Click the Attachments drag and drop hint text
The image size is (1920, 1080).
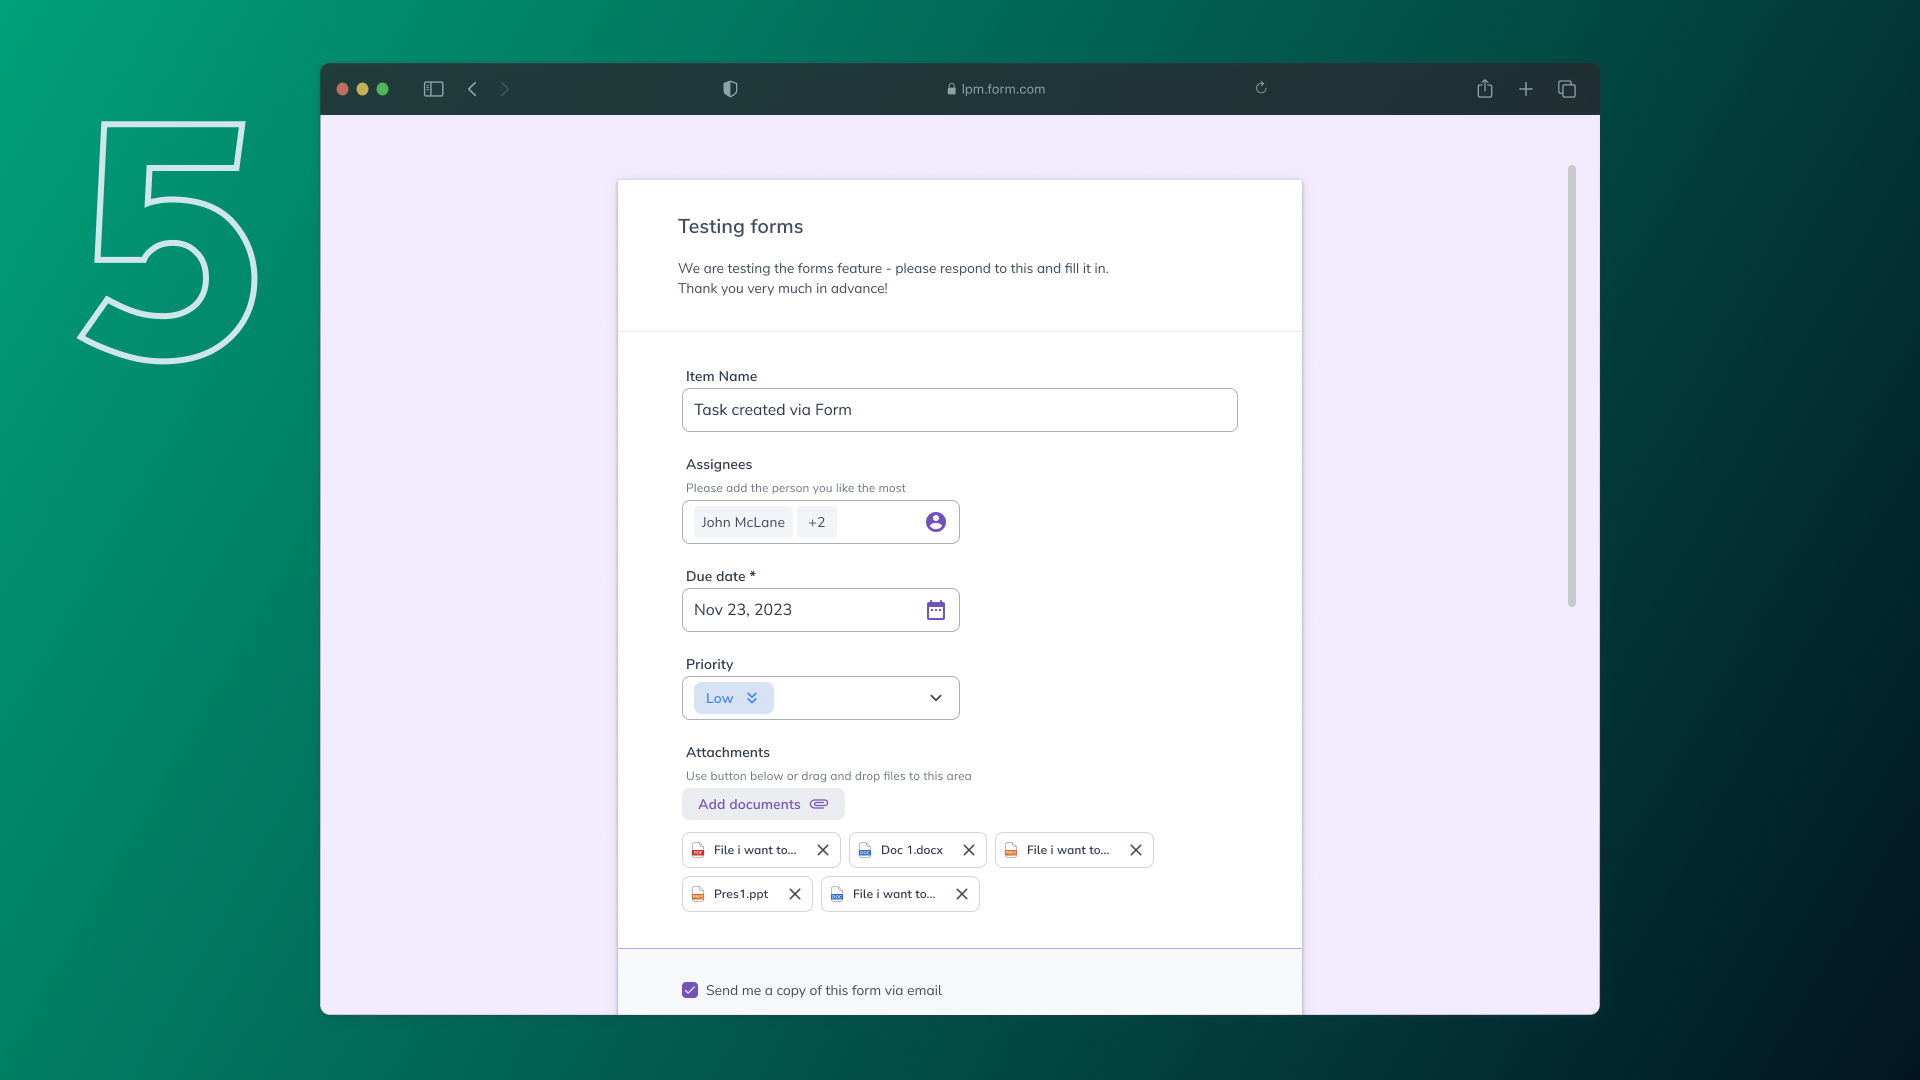tap(829, 776)
